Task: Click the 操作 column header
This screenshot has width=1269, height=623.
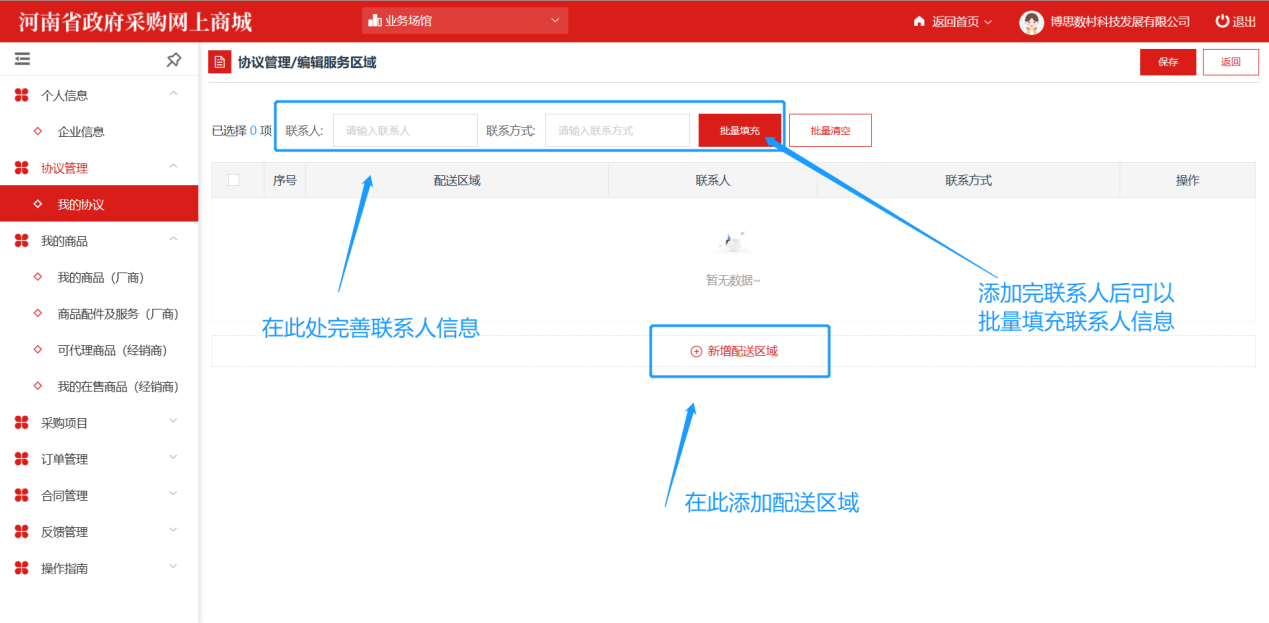Action: coord(1187,181)
